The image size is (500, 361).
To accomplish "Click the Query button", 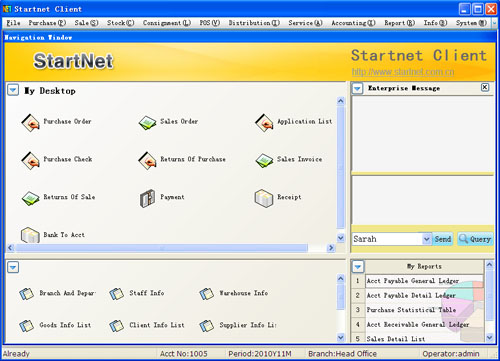I will (475, 239).
